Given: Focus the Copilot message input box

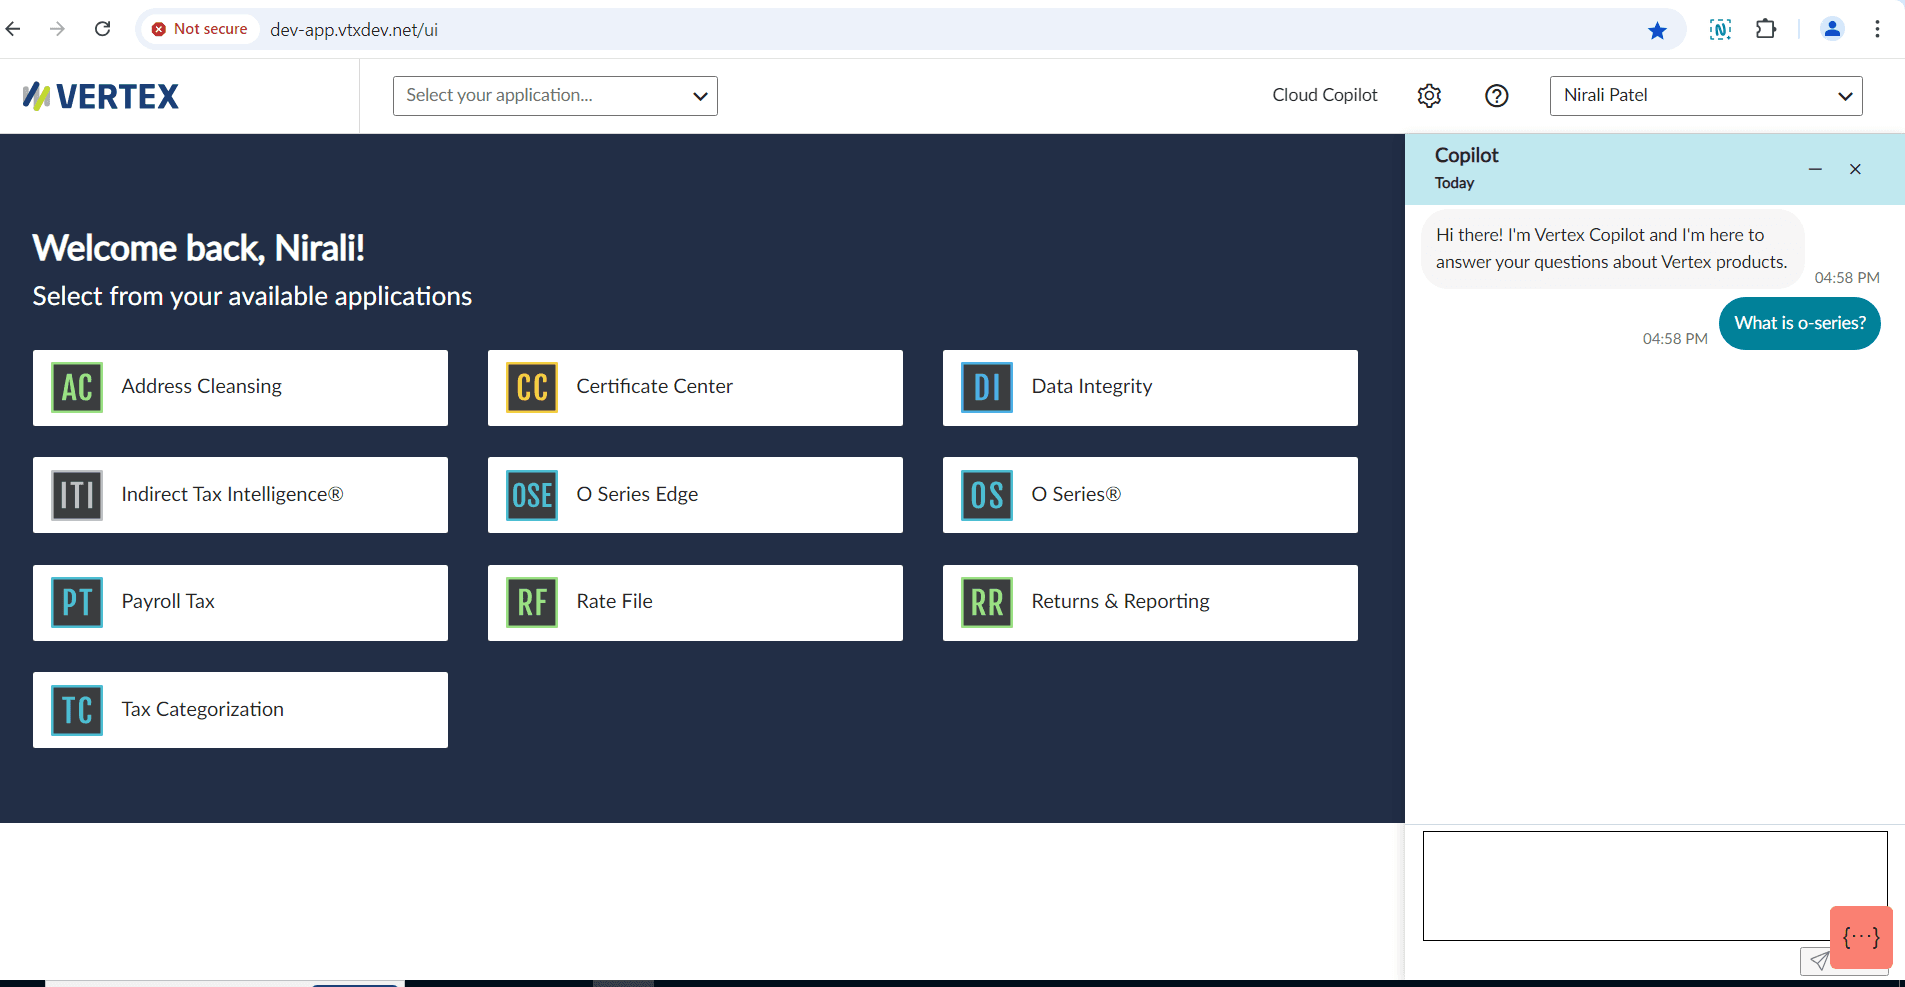Looking at the screenshot, I should [x=1655, y=886].
